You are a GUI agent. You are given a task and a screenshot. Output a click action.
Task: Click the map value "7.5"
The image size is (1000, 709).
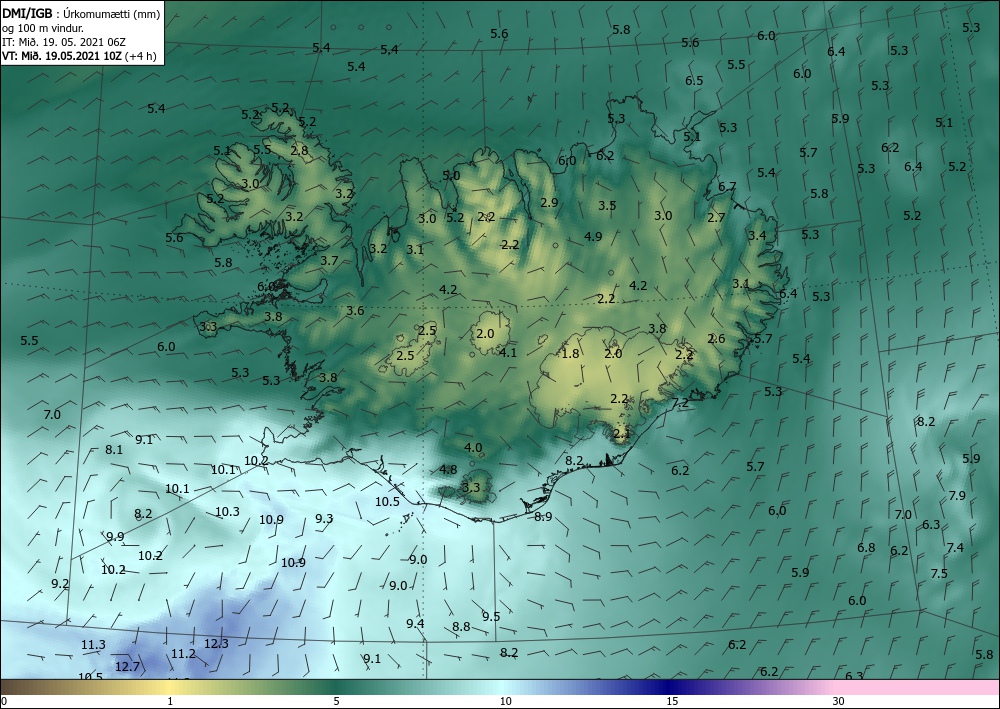pos(939,574)
